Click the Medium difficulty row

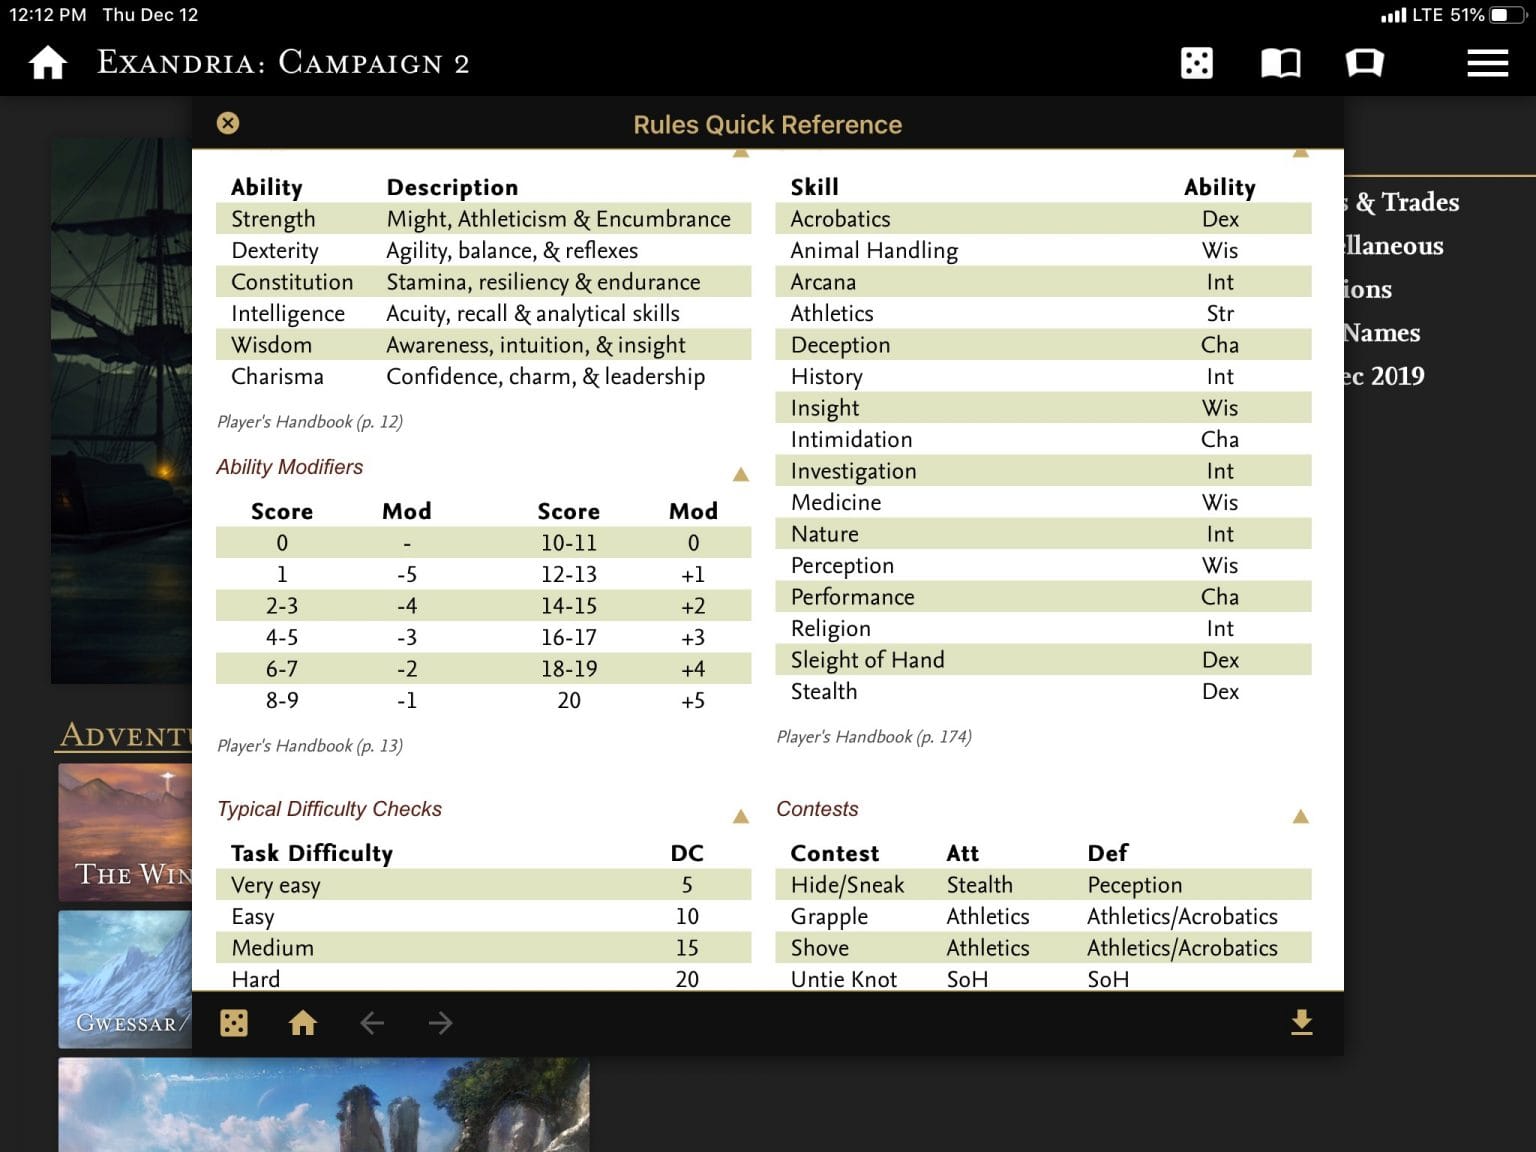click(483, 948)
